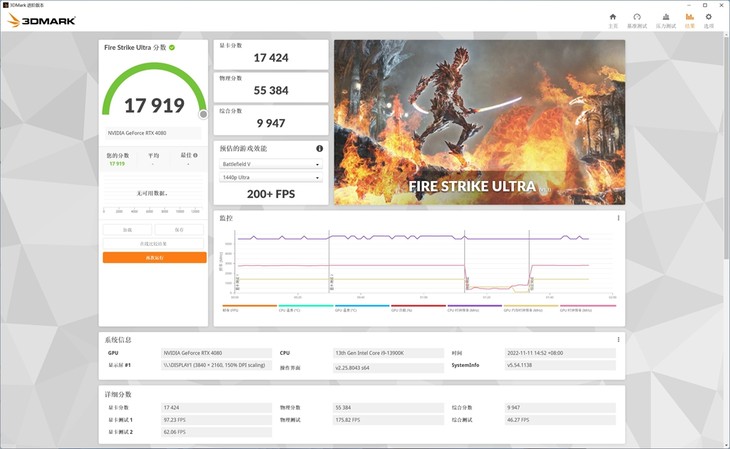Click the 97.23 FPS graphics test 1 value

pyautogui.click(x=216, y=420)
